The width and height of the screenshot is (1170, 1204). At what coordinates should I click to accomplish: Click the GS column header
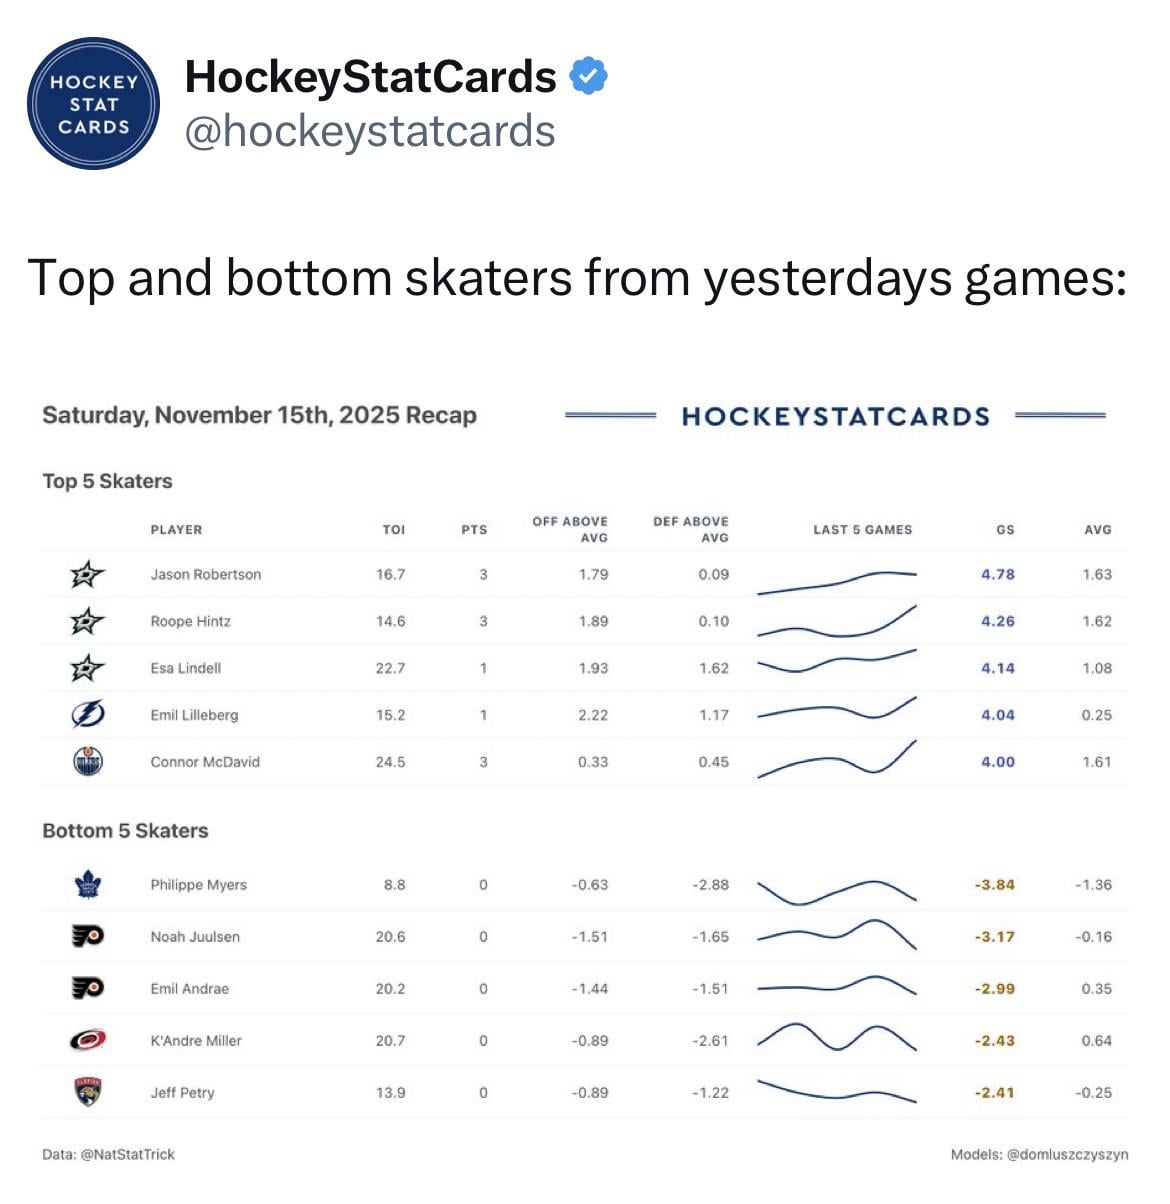[1005, 530]
